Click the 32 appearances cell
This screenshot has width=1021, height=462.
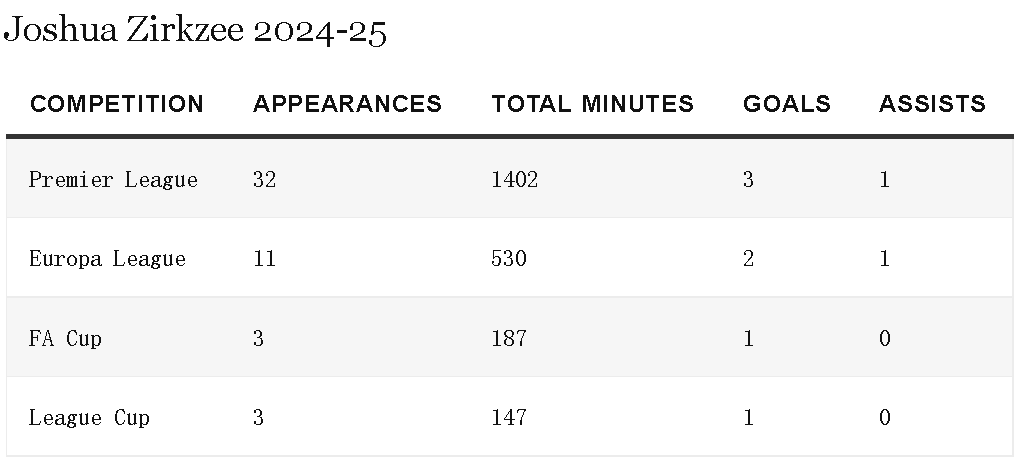264,180
